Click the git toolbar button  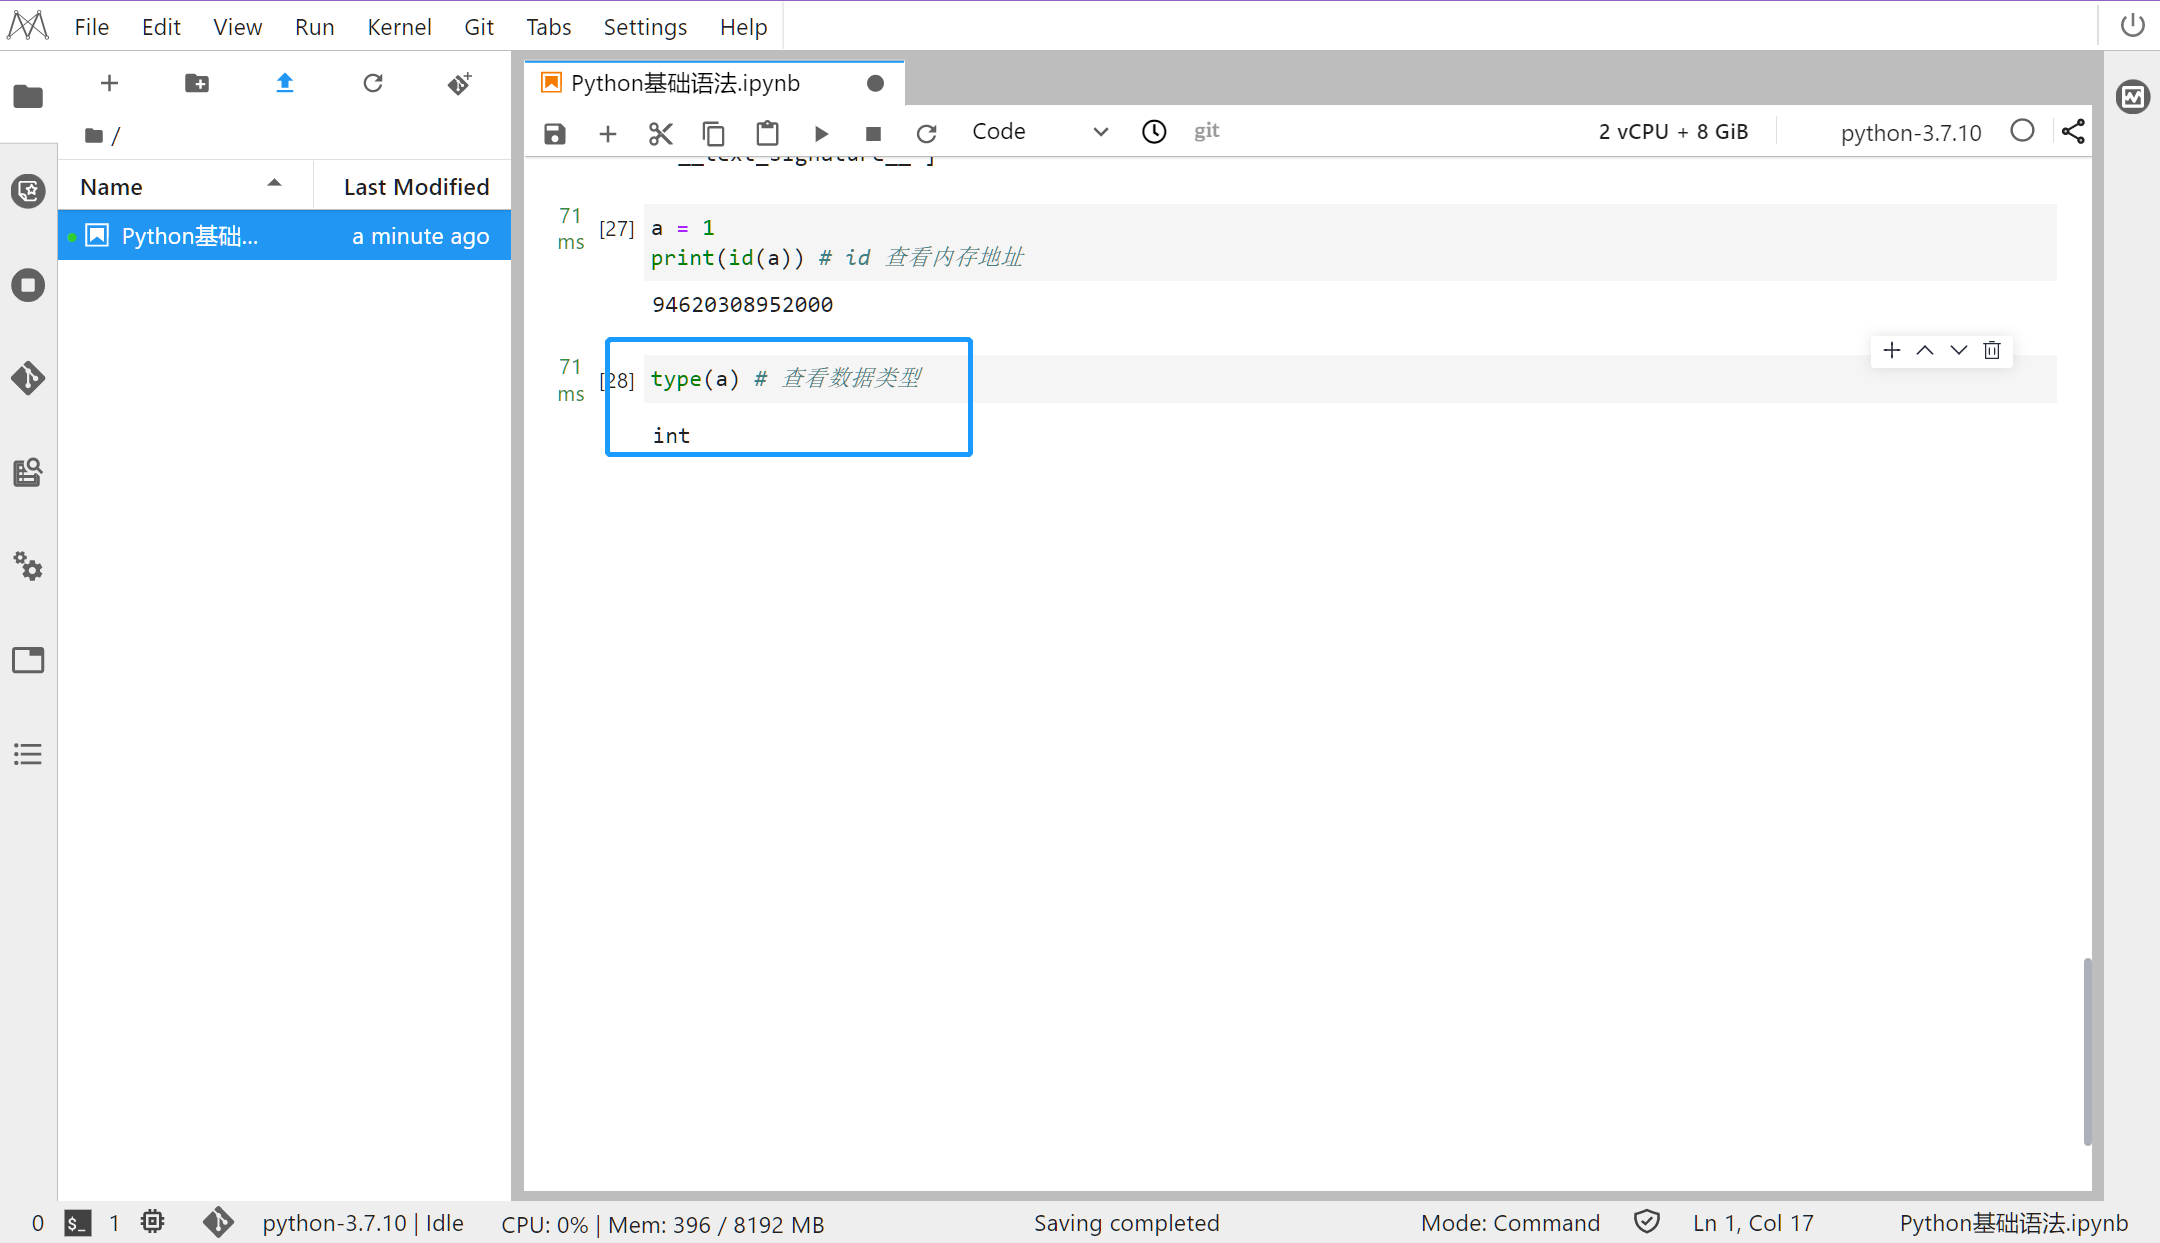point(1206,131)
